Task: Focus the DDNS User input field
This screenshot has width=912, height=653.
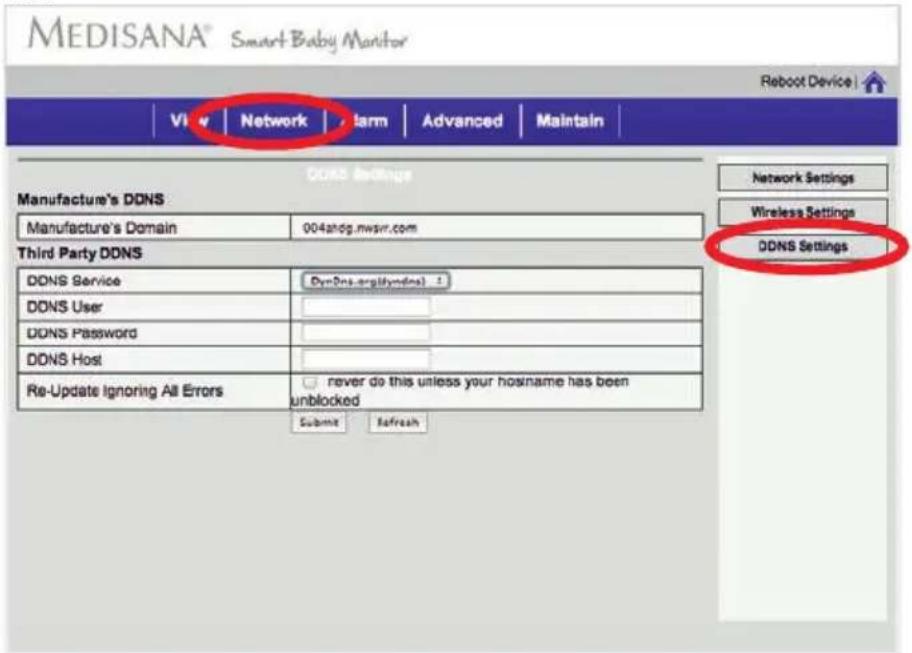Action: [366, 307]
